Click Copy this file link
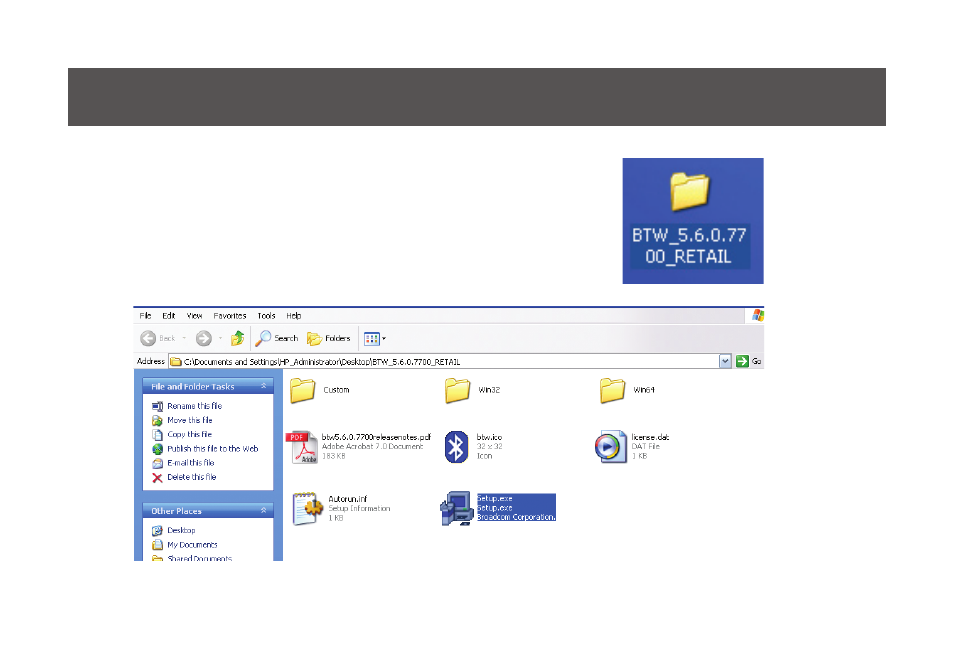The image size is (954, 664). (x=189, y=435)
